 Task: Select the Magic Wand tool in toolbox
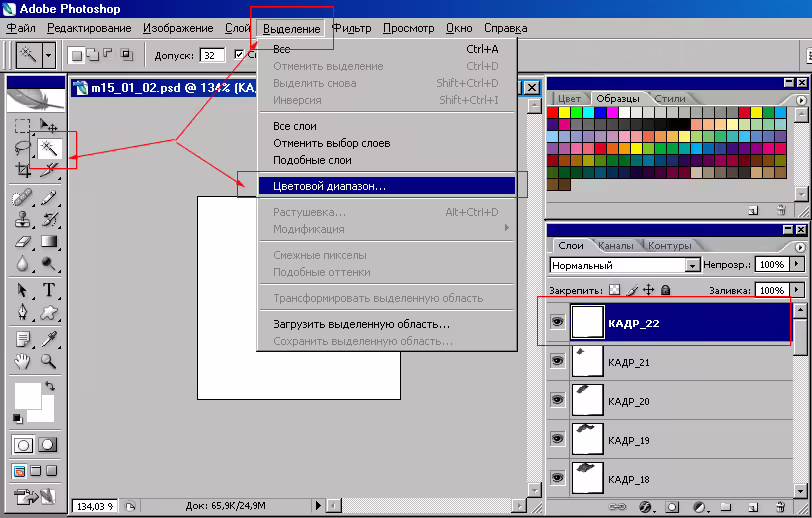coord(49,148)
